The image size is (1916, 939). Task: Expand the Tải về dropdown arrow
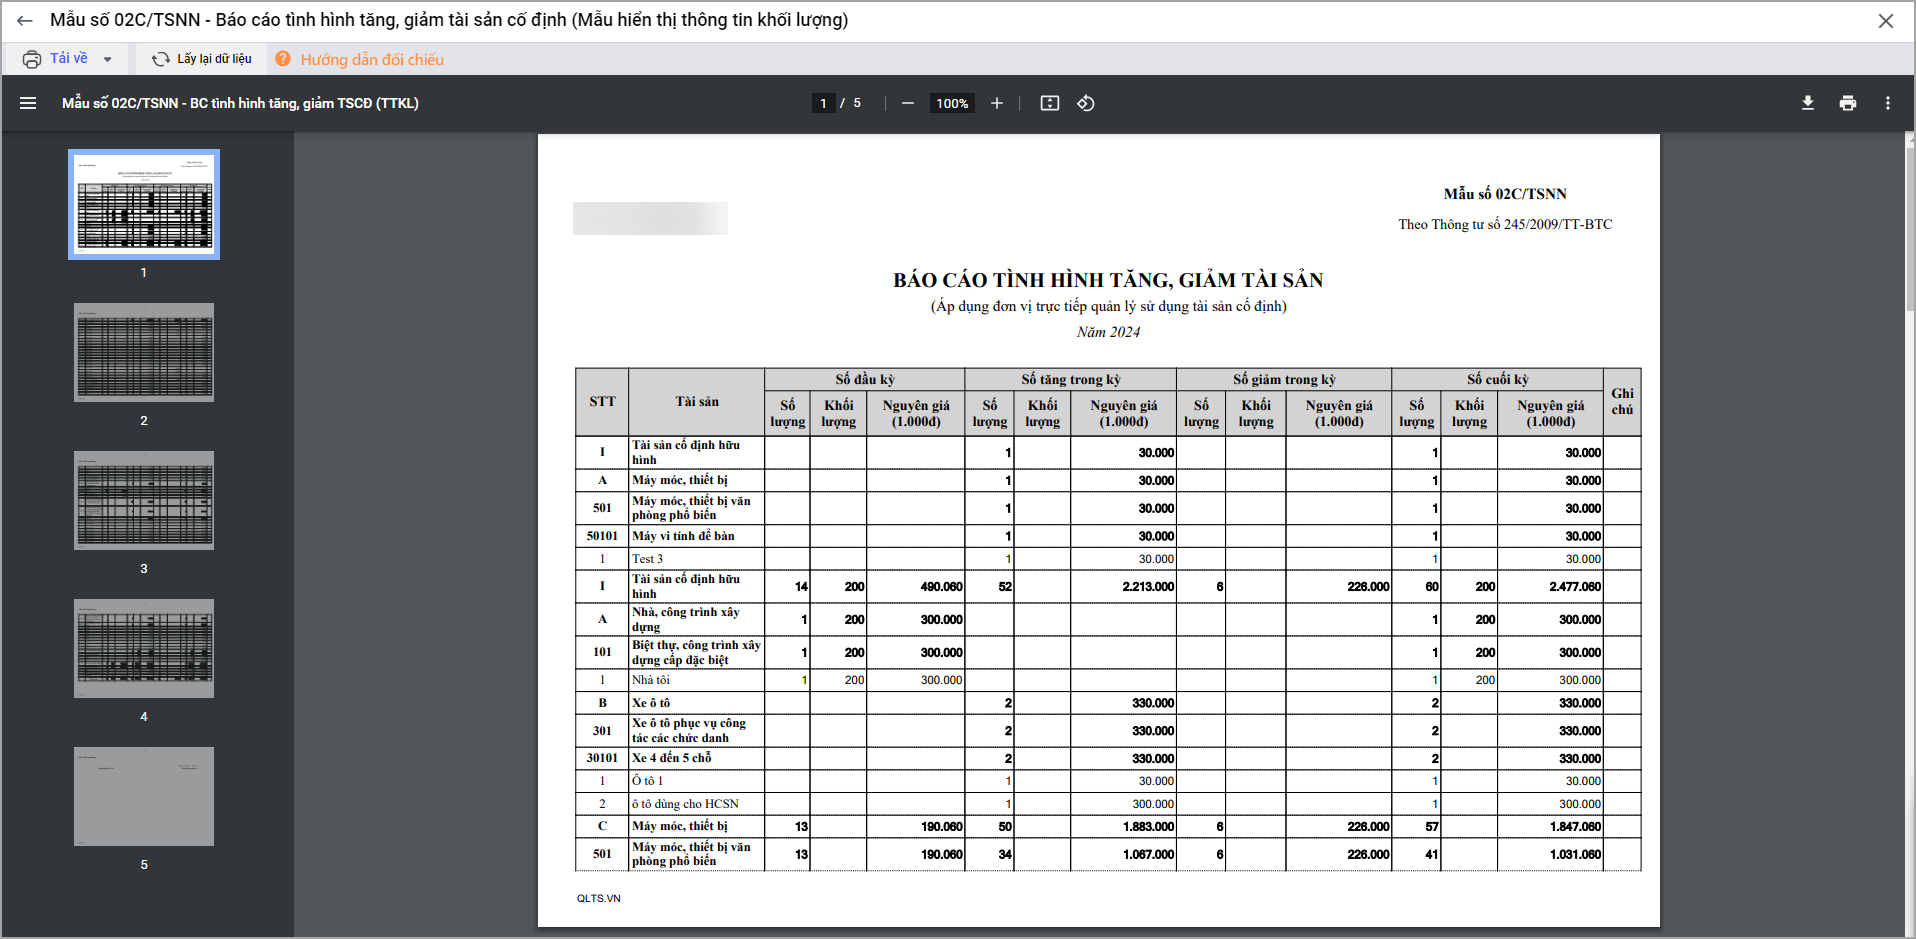tap(108, 59)
